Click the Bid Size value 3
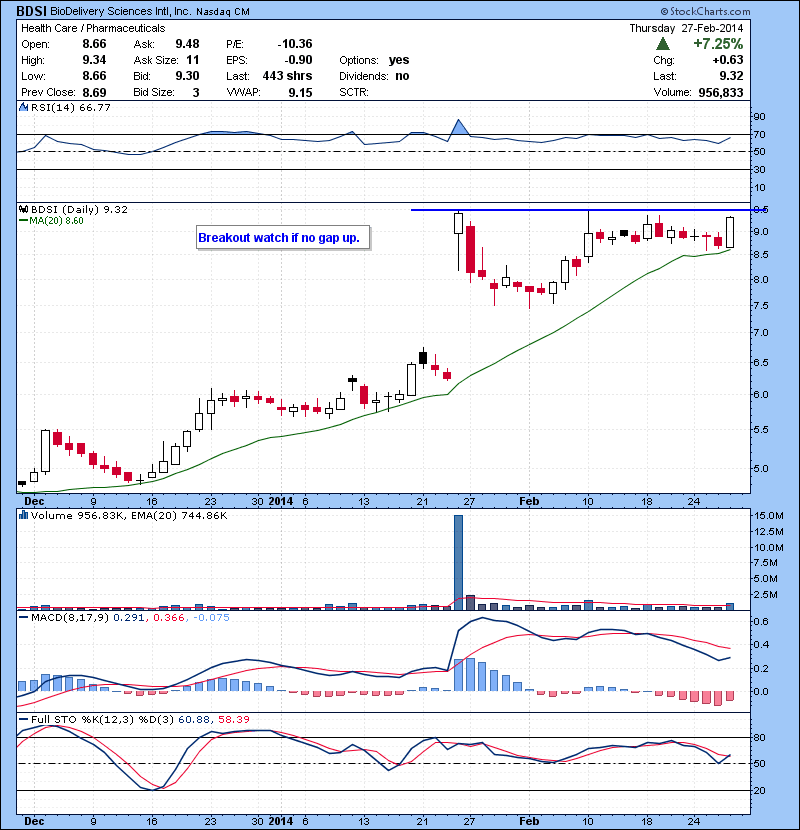This screenshot has height=830, width=800. (196, 93)
